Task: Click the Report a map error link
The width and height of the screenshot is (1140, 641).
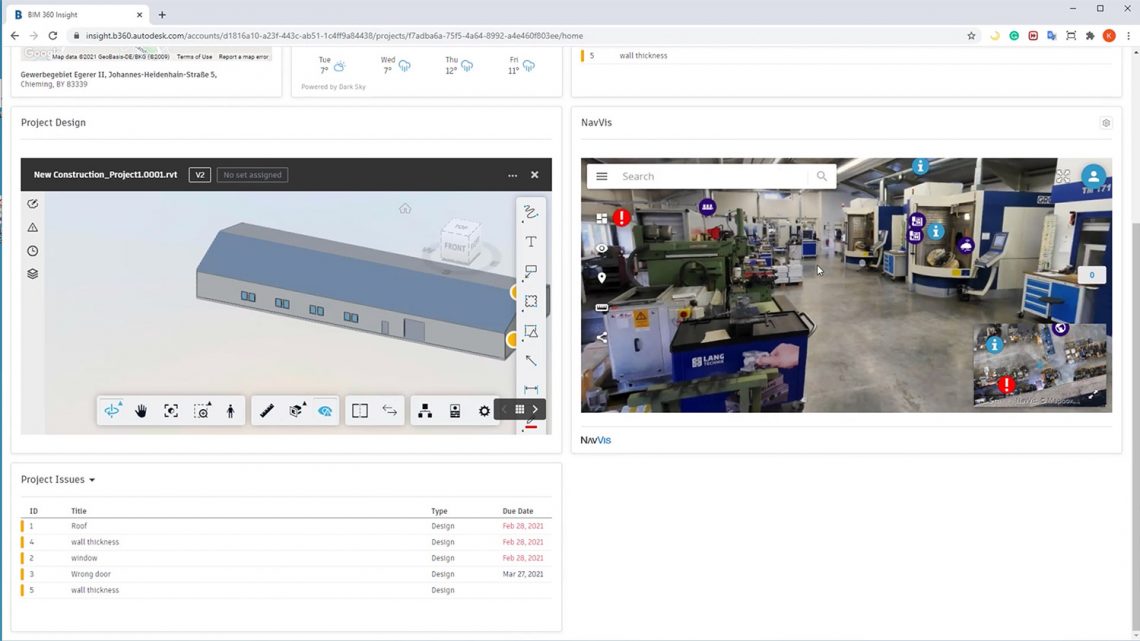Action: pyautogui.click(x=242, y=56)
